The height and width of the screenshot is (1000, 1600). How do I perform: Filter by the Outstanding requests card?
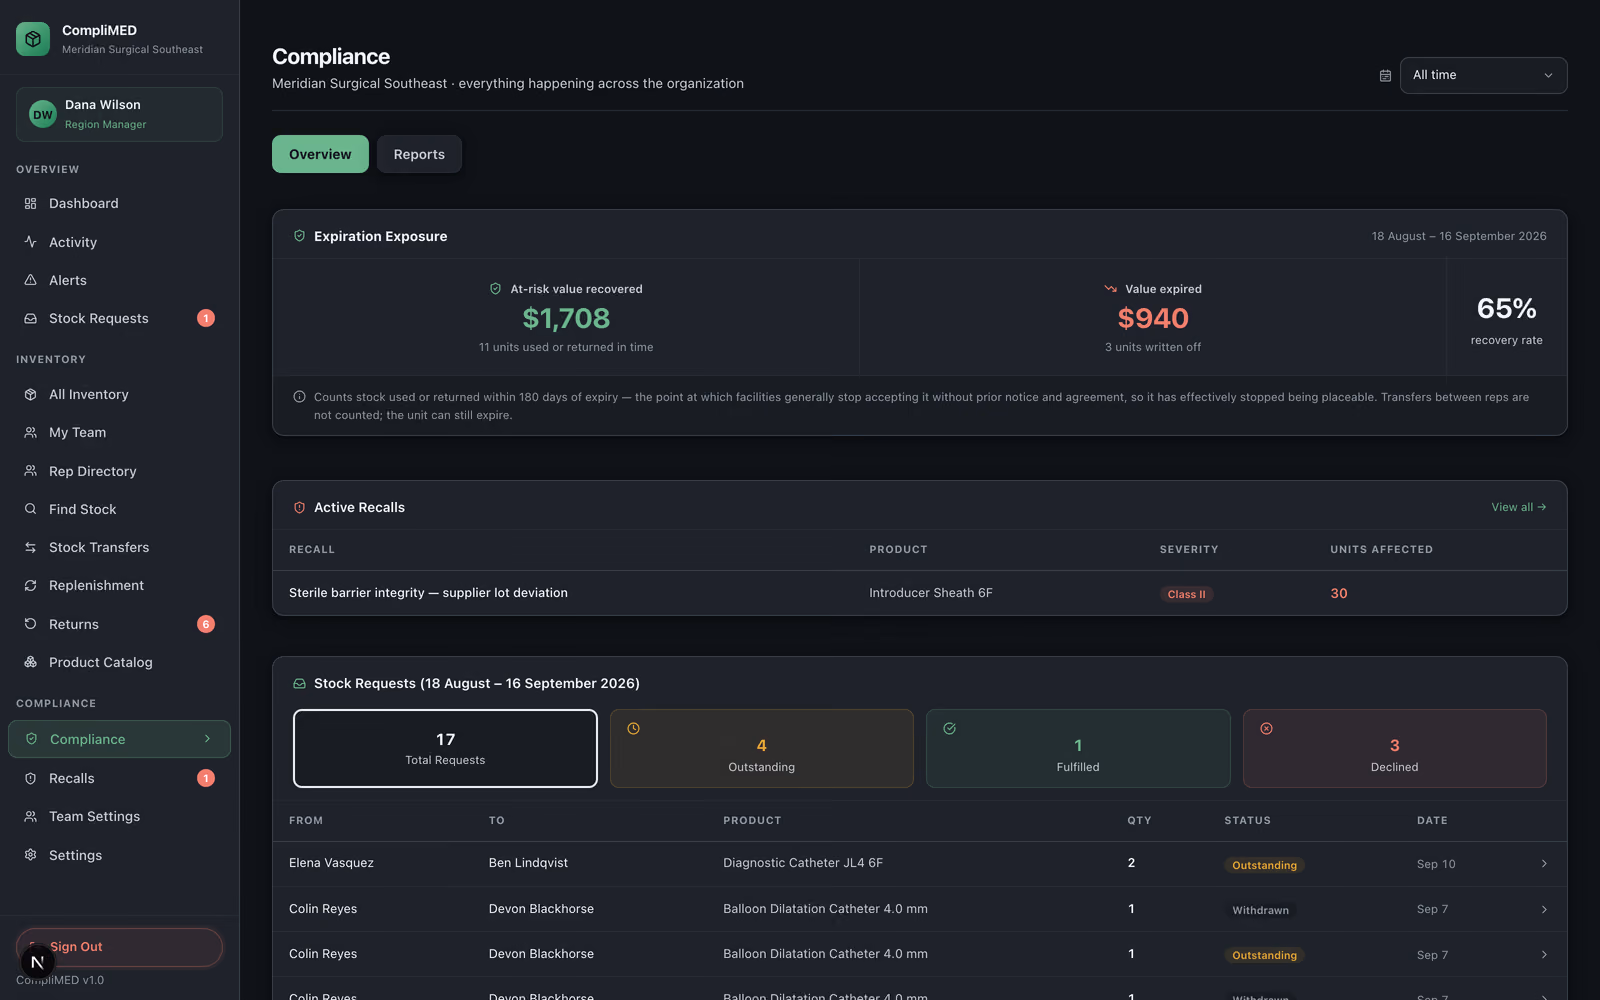(x=761, y=748)
